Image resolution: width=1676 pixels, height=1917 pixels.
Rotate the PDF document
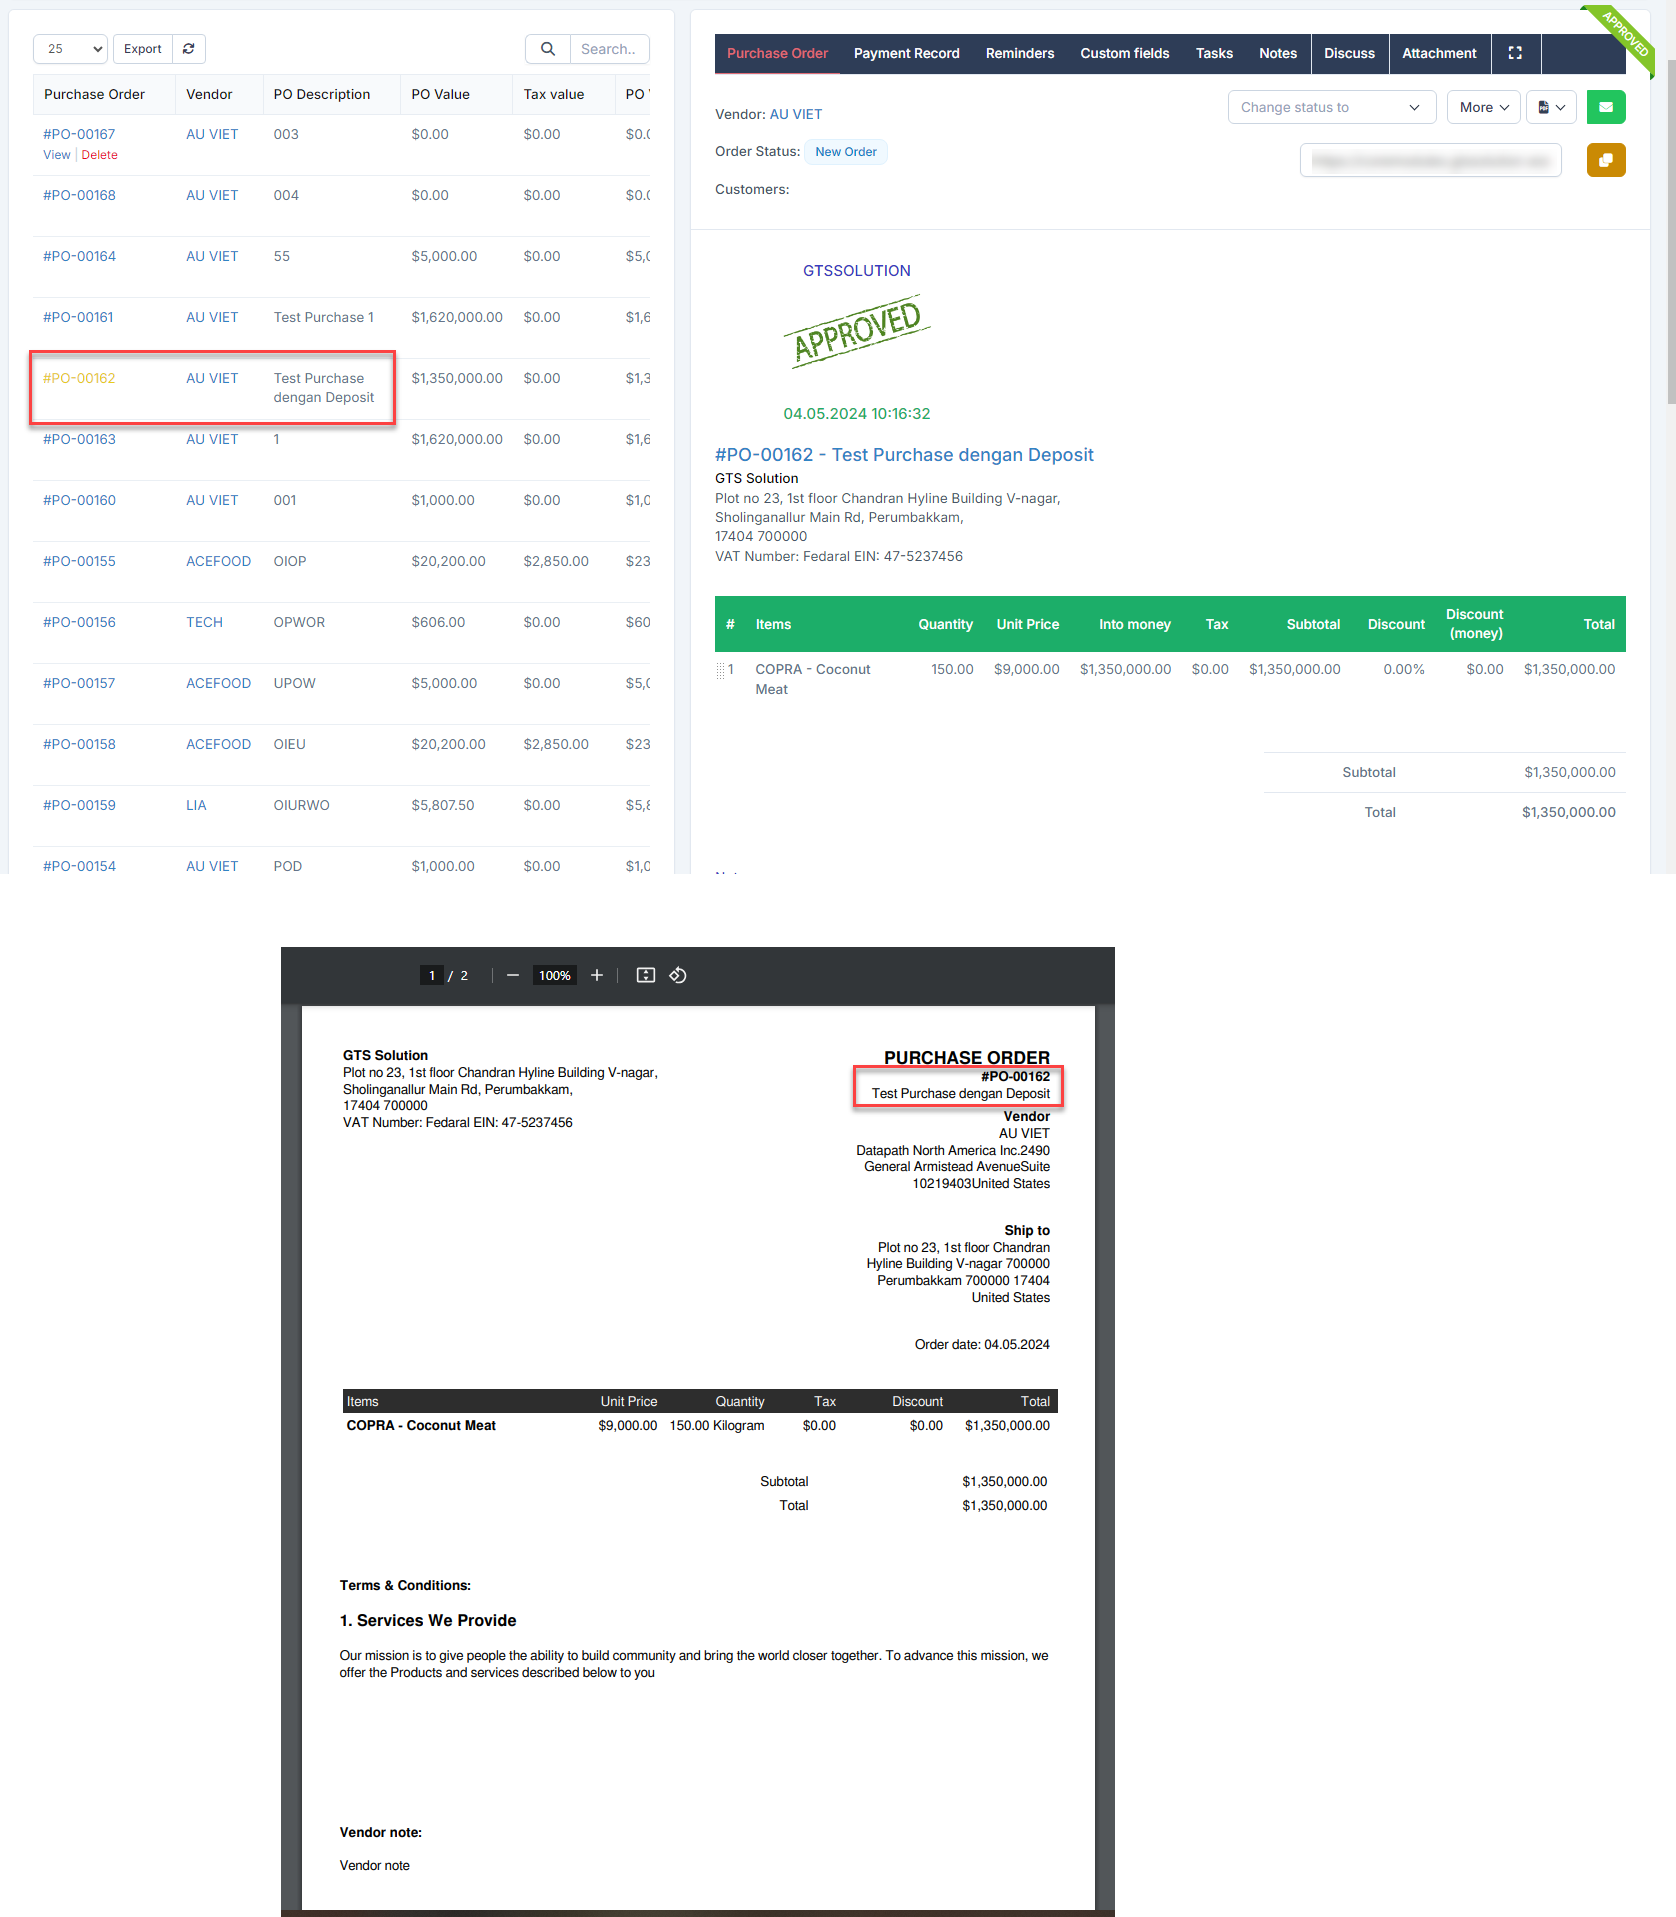[x=678, y=975]
